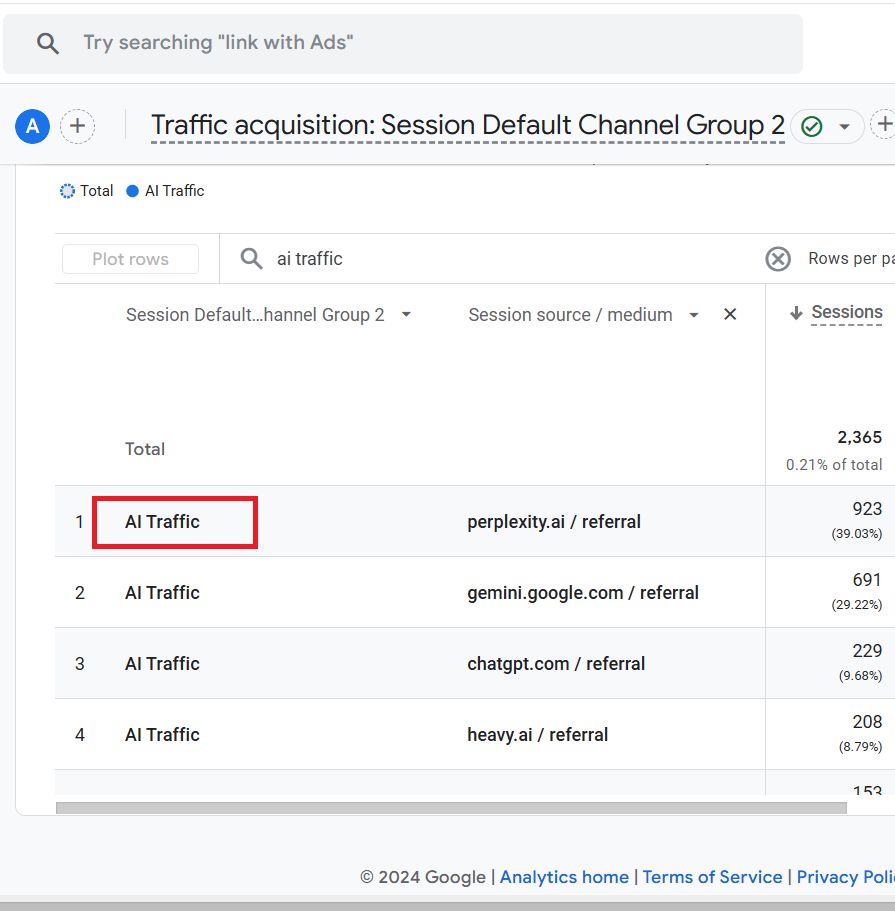Click gemini.google.com / referral cell
The height and width of the screenshot is (911, 895).
click(x=583, y=593)
